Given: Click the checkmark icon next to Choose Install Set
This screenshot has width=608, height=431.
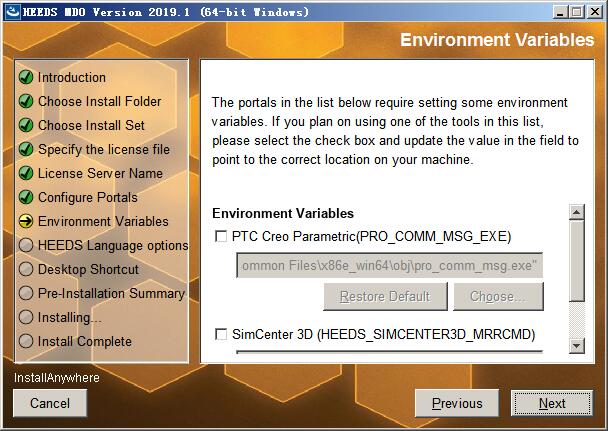Looking at the screenshot, I should pos(26,125).
